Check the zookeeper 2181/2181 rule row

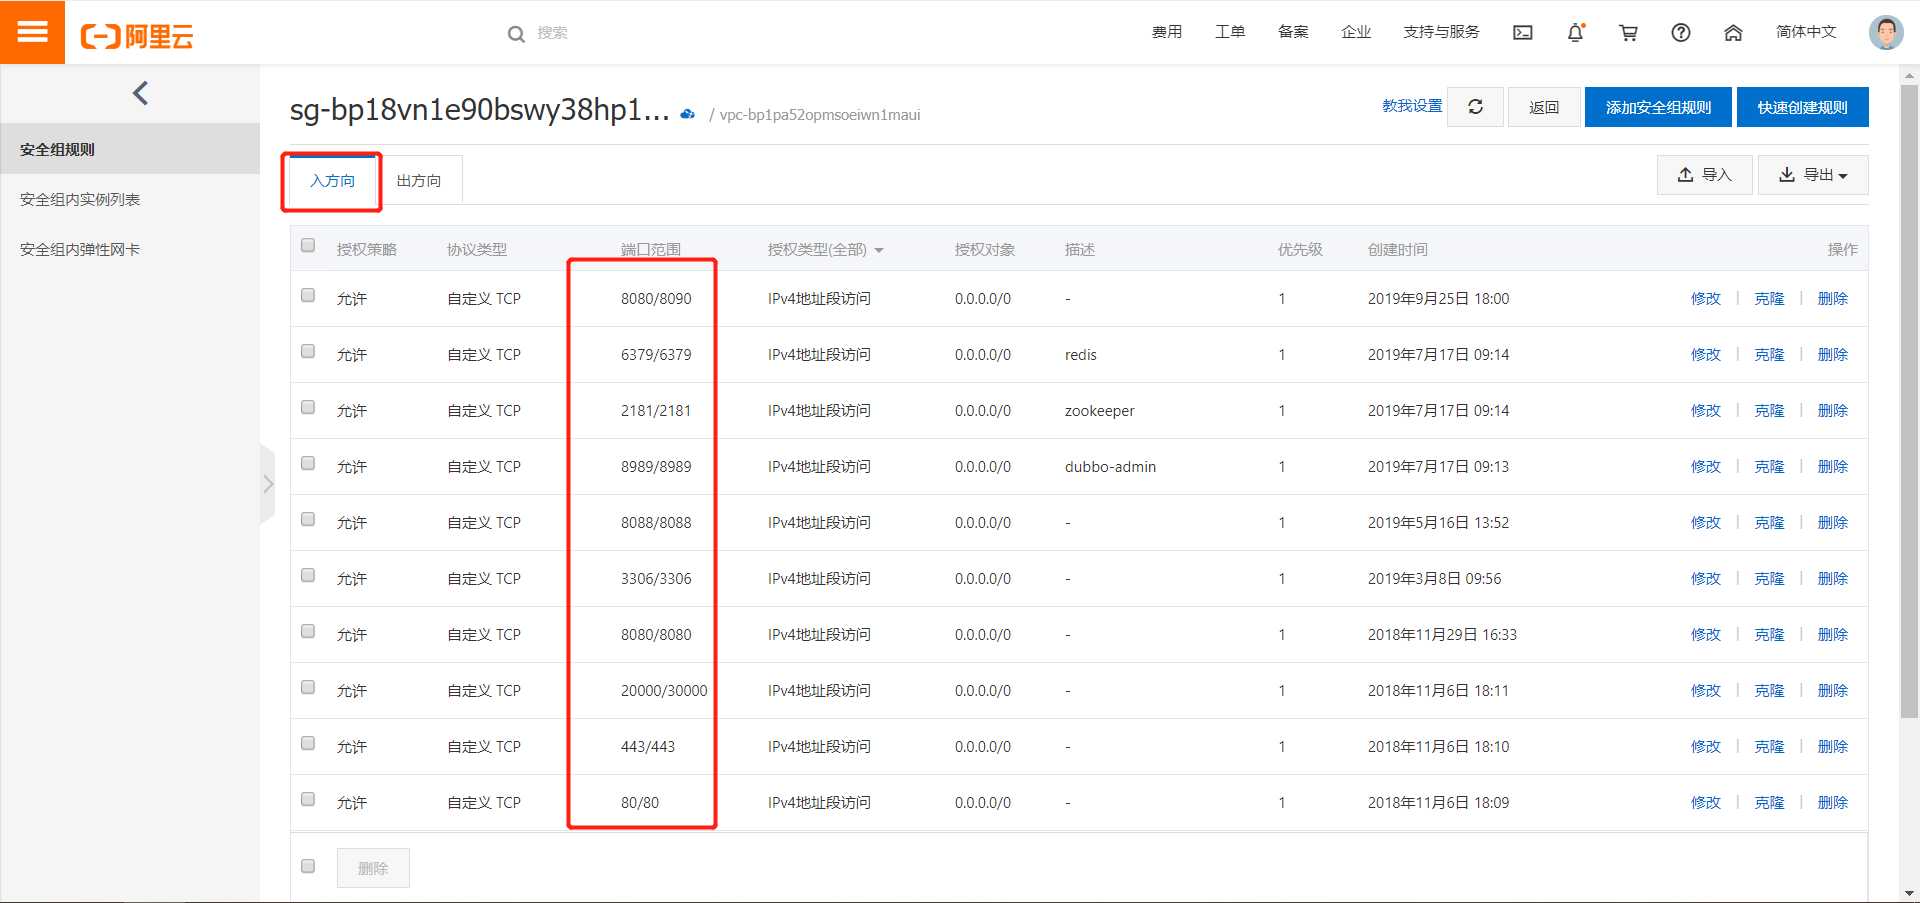click(x=308, y=407)
